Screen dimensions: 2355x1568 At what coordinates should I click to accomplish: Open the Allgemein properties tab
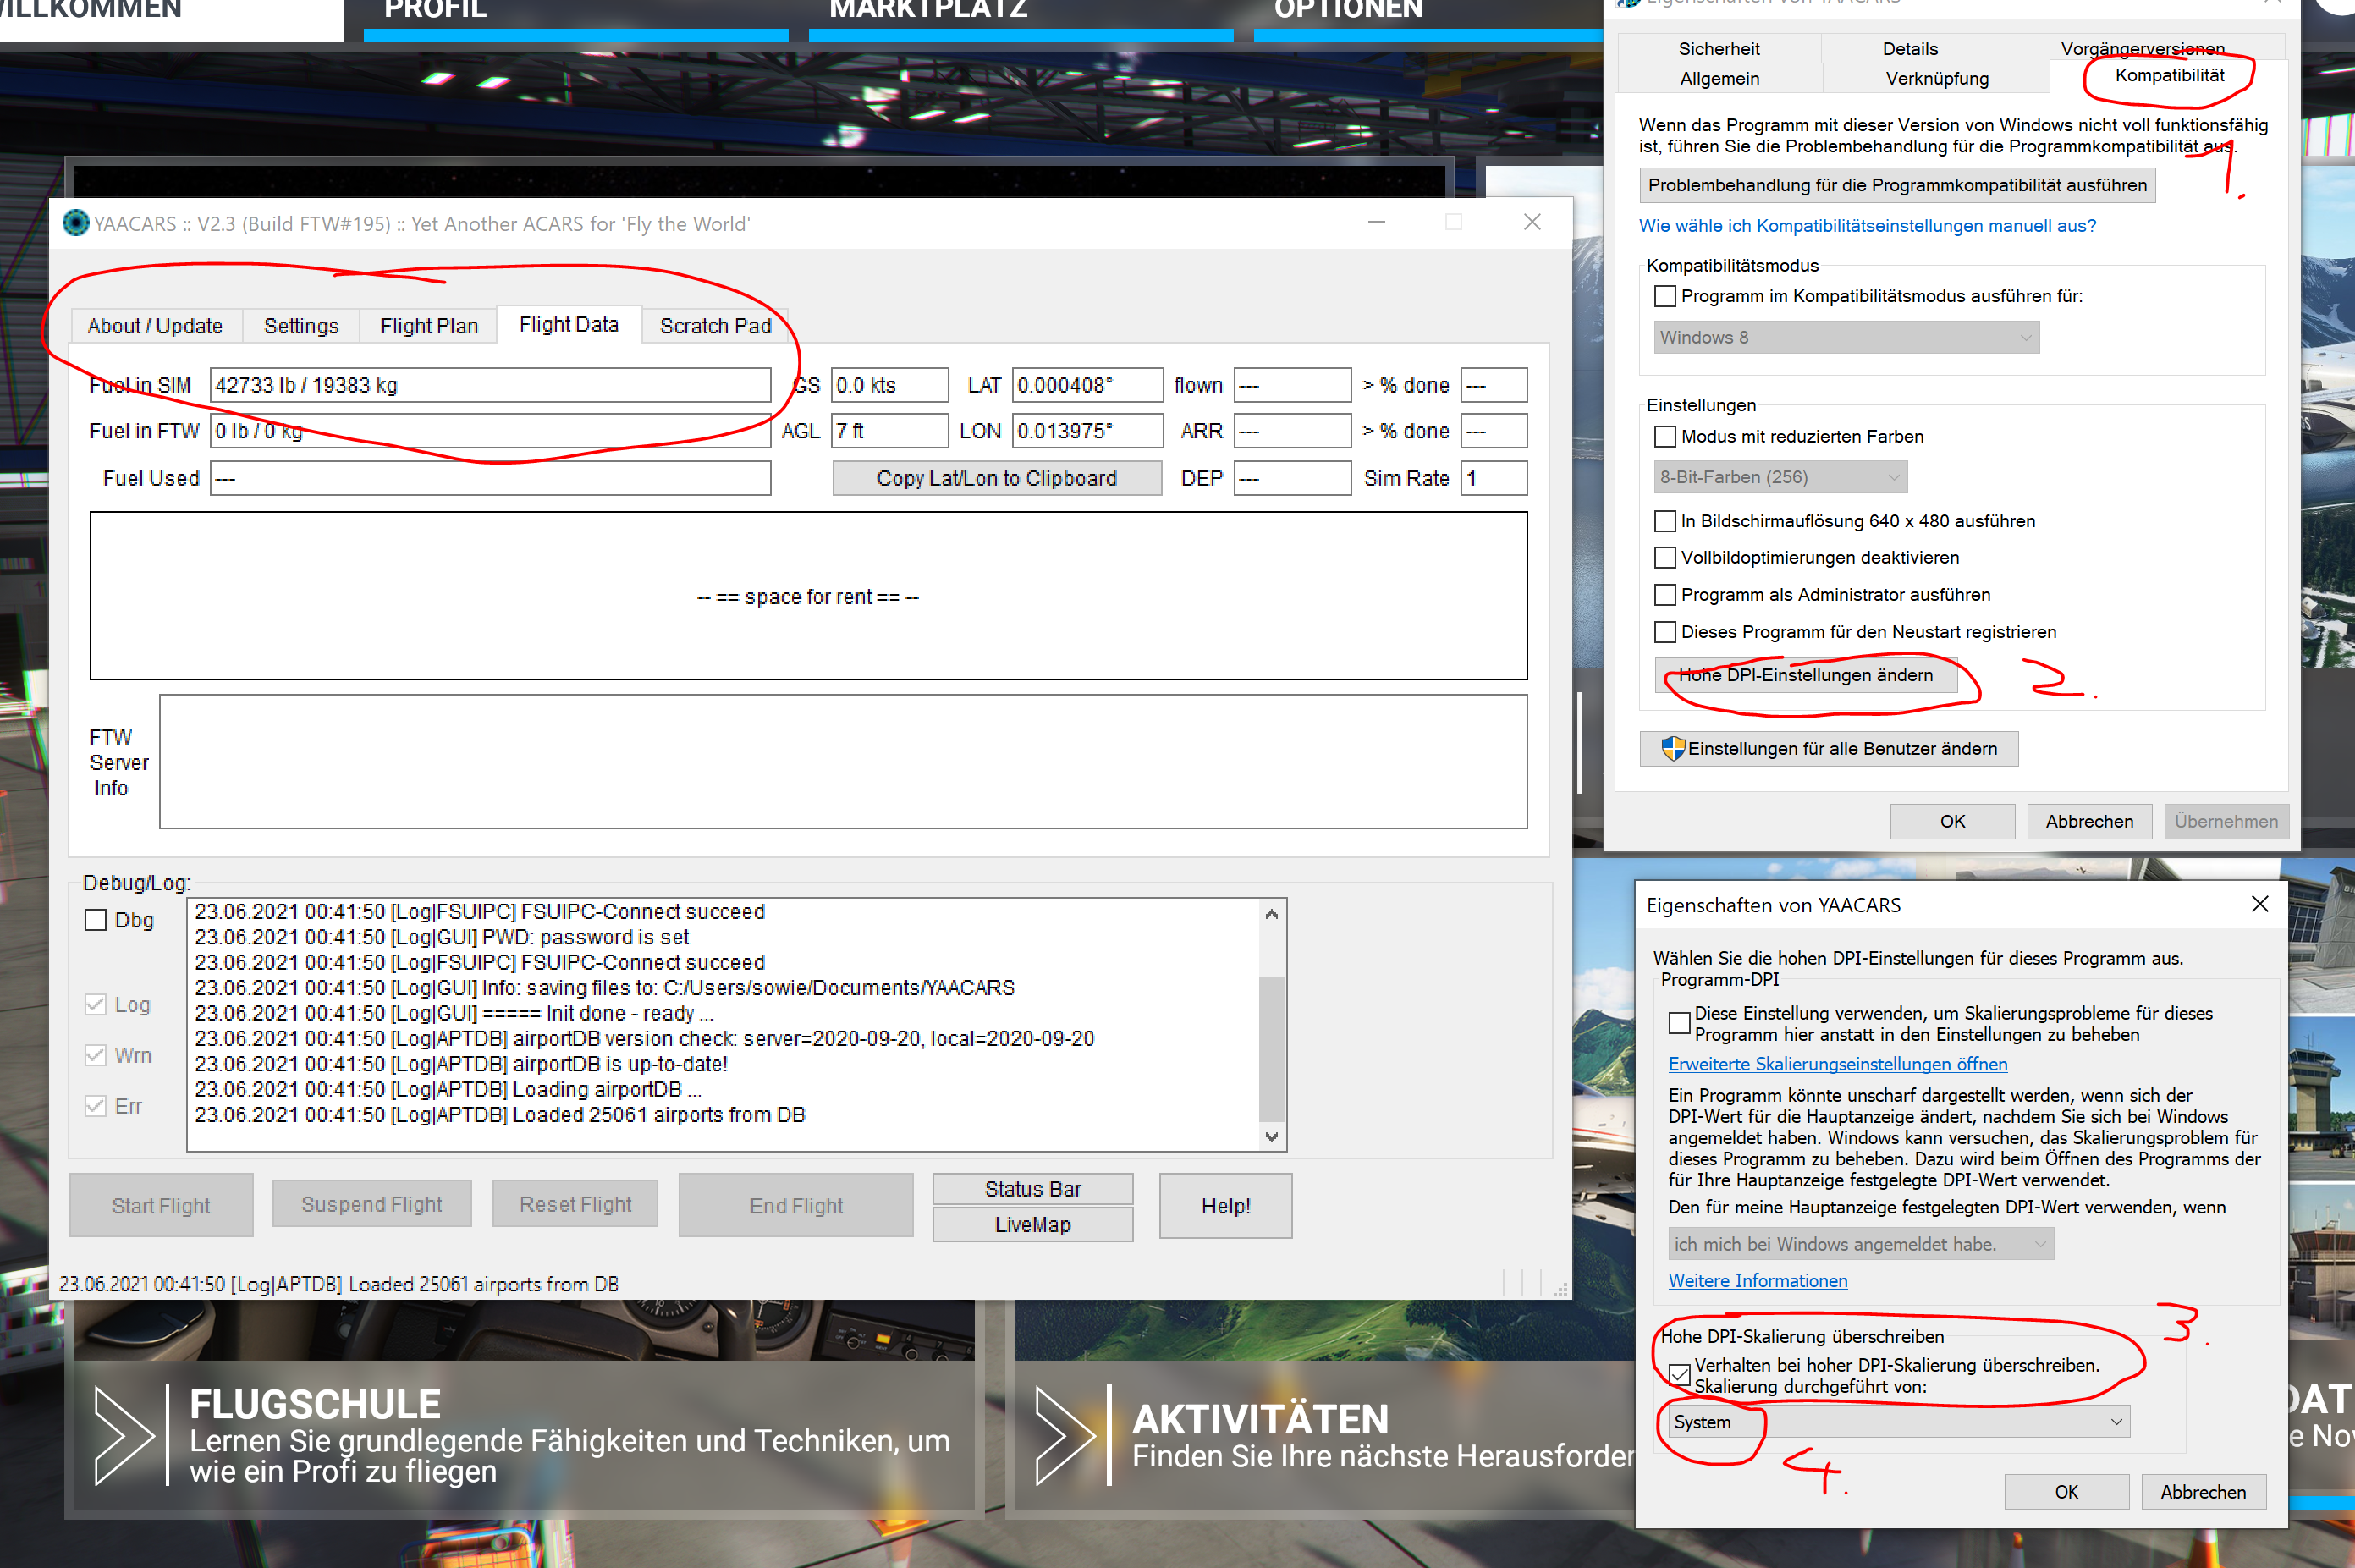1719,78
